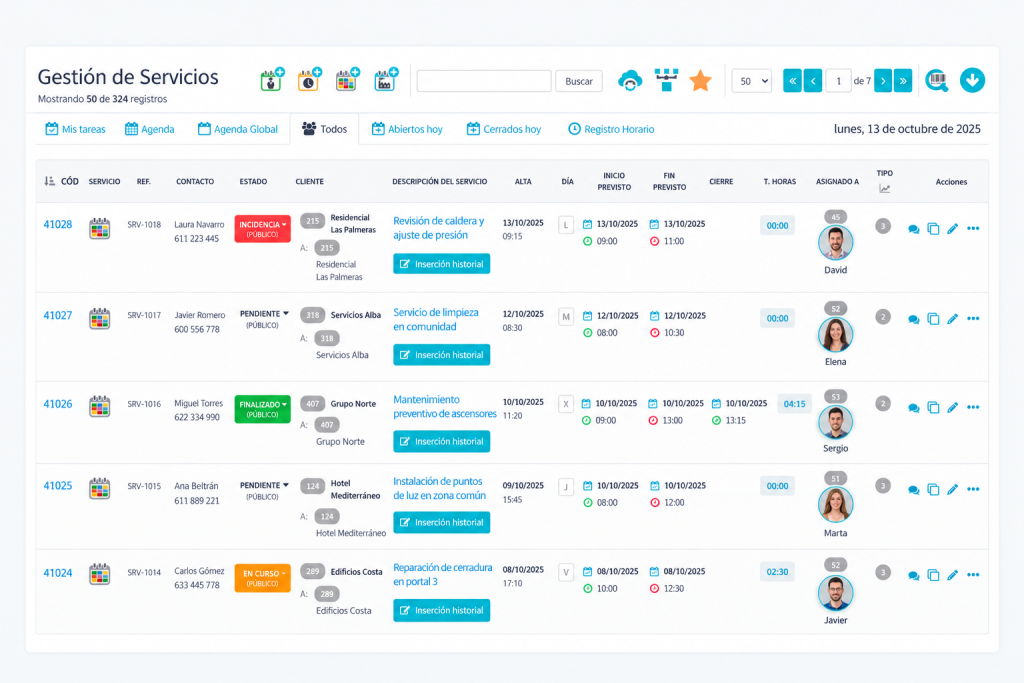
Task: Click Inserción historial for caldera service
Action: tap(441, 264)
